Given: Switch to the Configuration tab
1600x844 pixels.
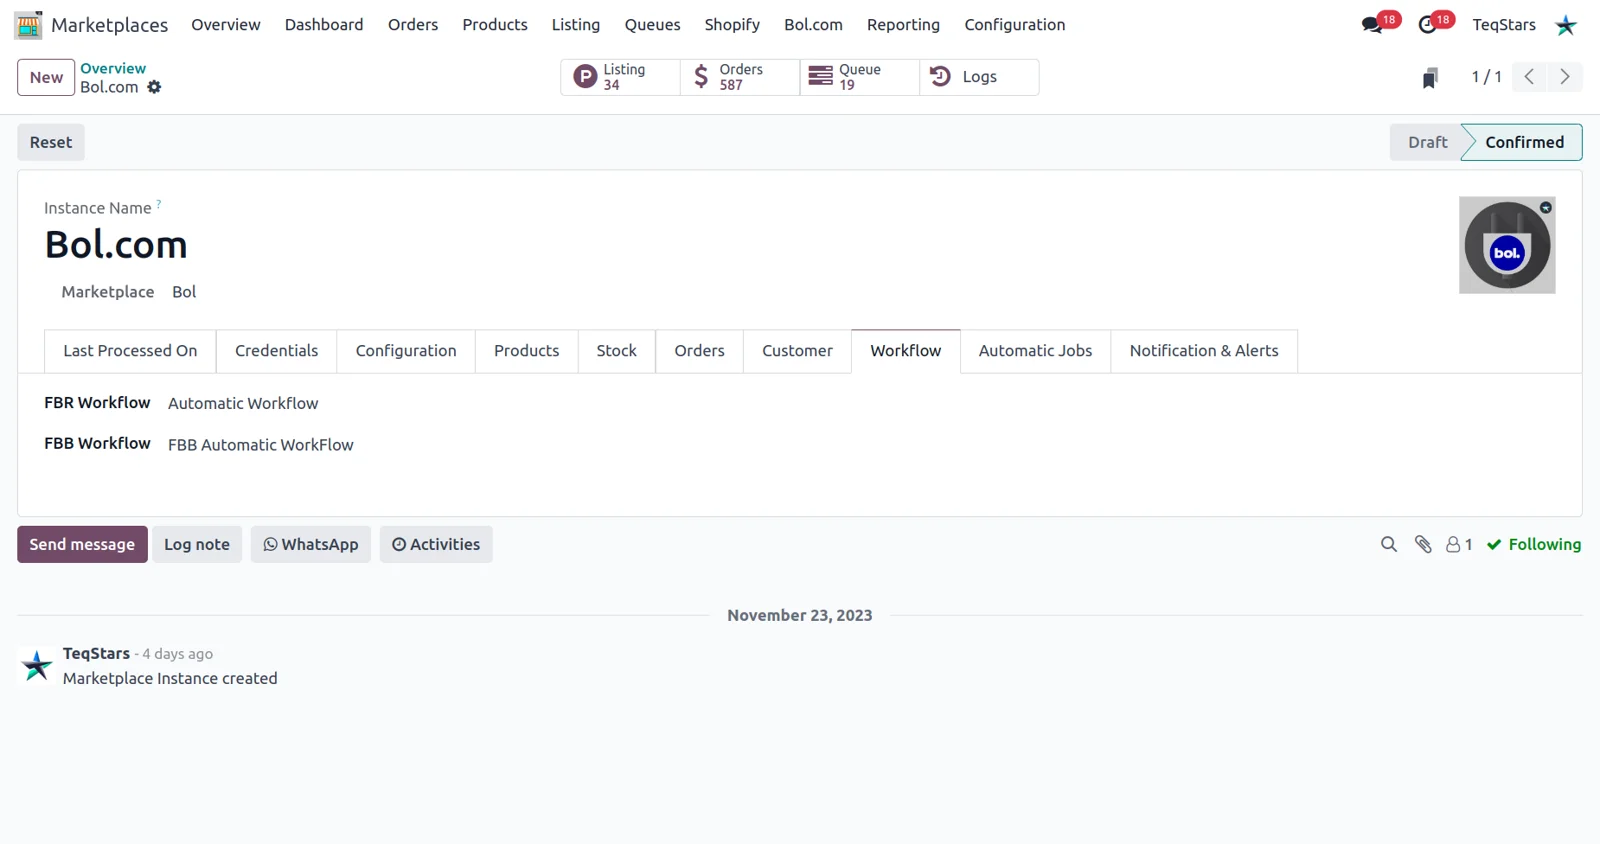Looking at the screenshot, I should tap(406, 351).
